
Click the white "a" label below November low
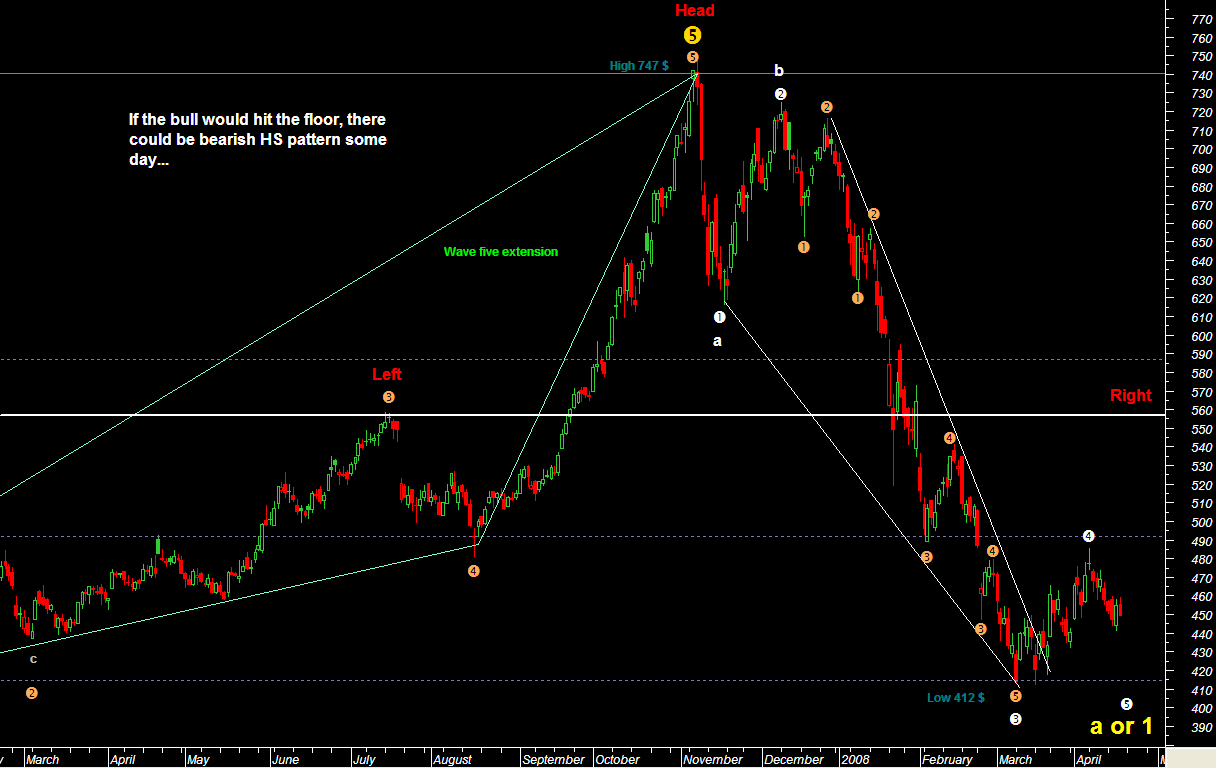coord(716,341)
